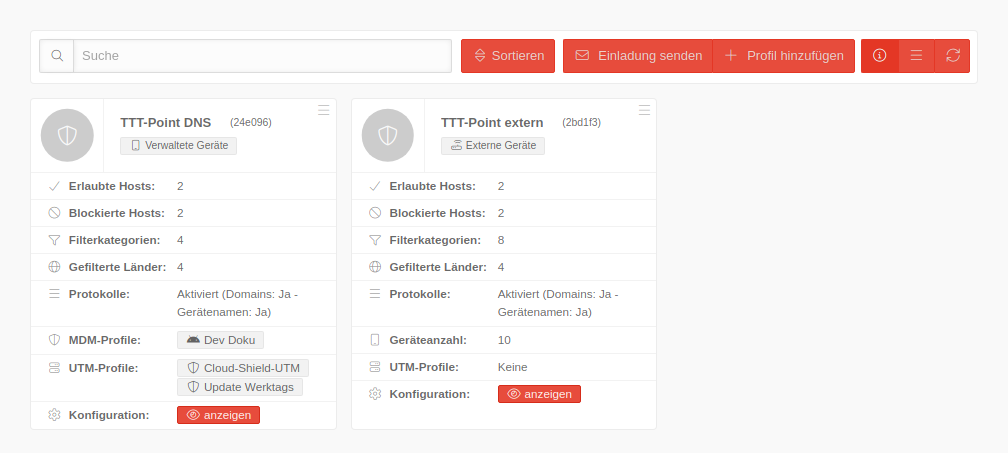The height and width of the screenshot is (453, 1008).
Task: Focus the Suche search field
Action: click(262, 56)
